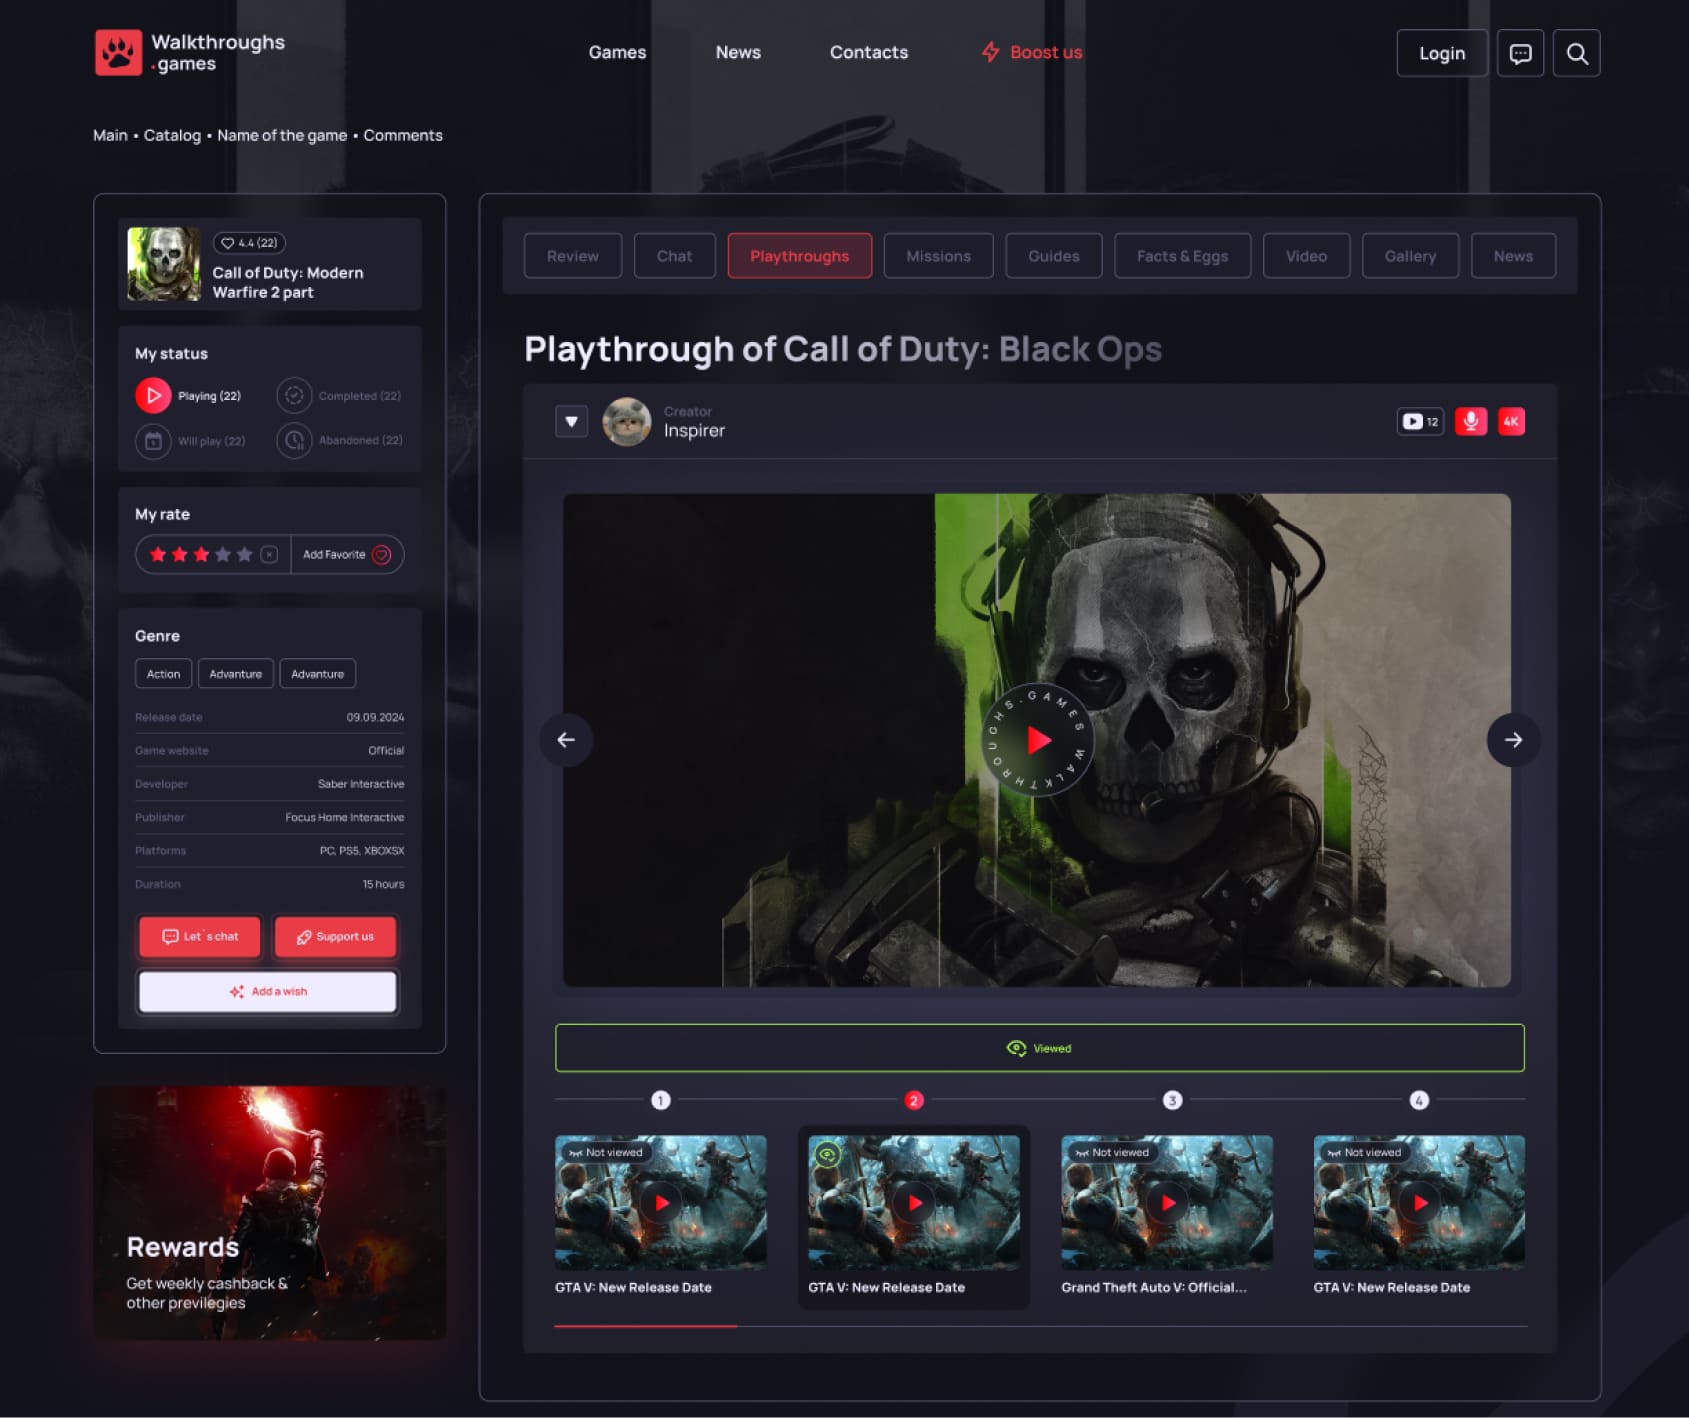The width and height of the screenshot is (1689, 1418).
Task: Go to the previous video with left arrow
Action: (566, 740)
